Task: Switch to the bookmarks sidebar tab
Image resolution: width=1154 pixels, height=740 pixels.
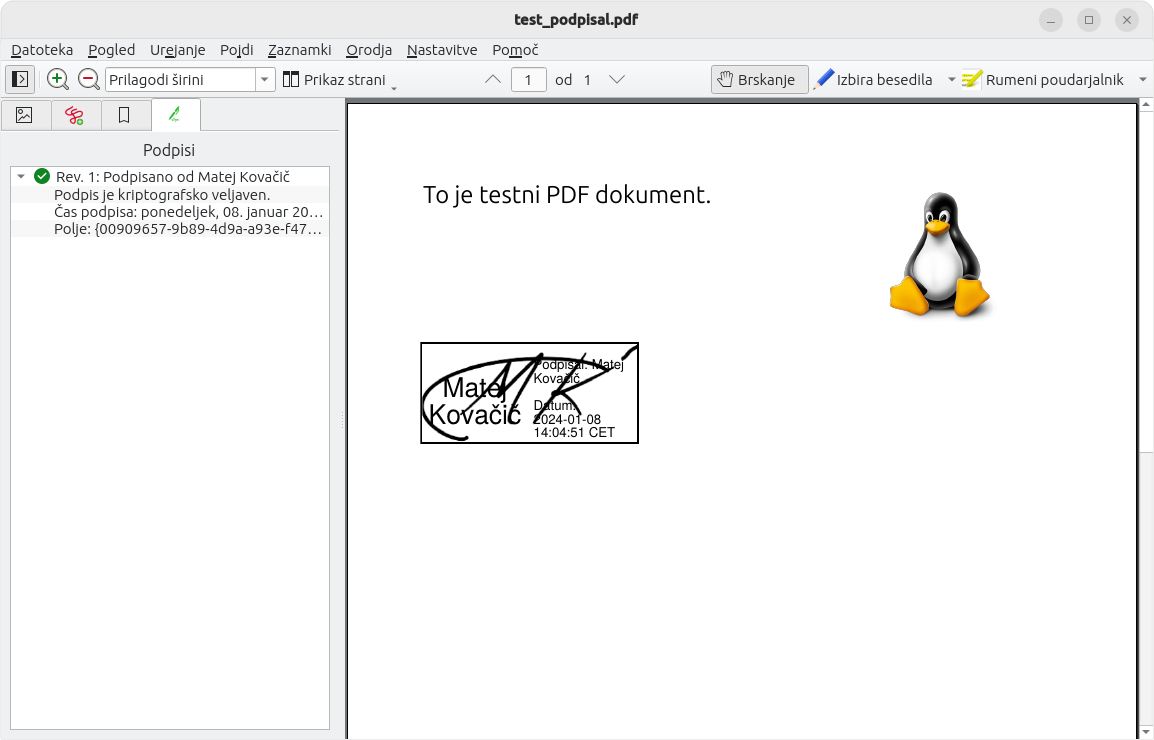Action: click(x=124, y=115)
